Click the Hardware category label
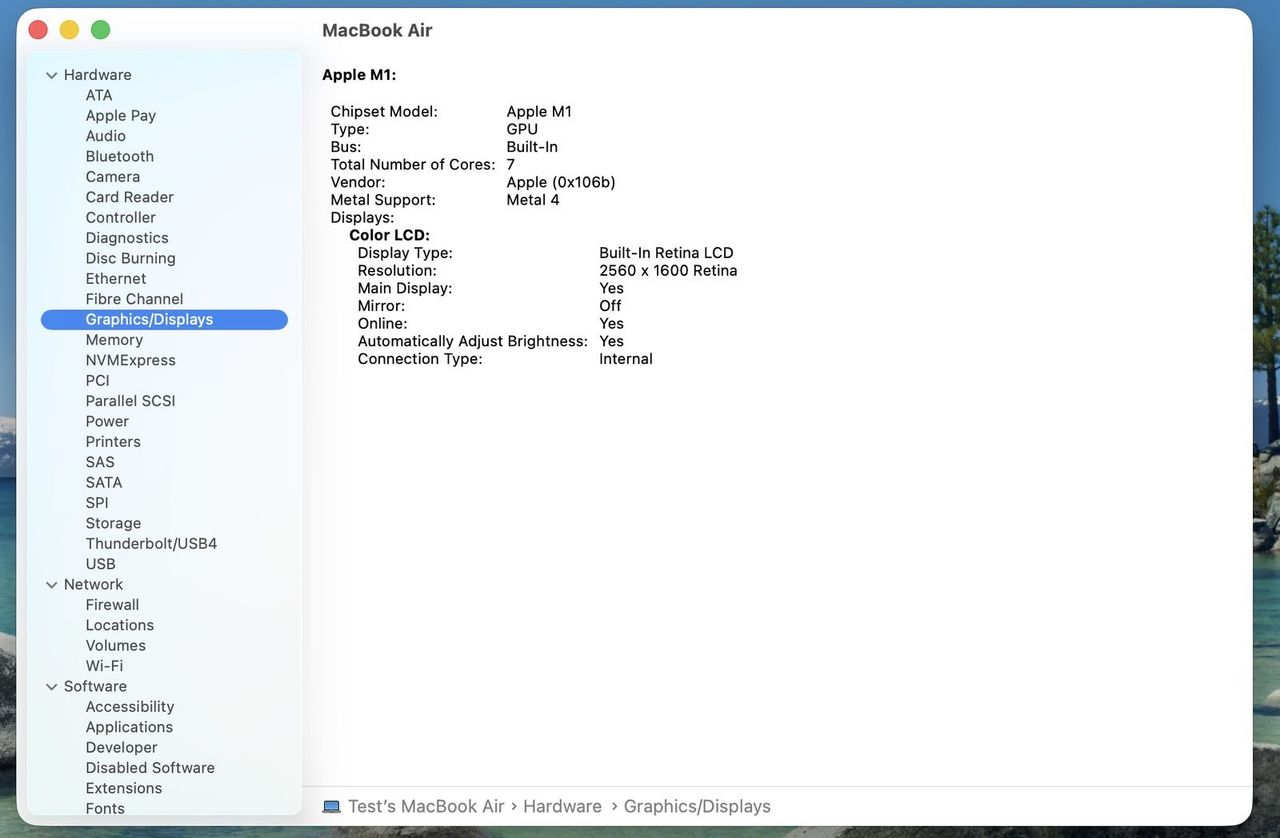Viewport: 1280px width, 838px height. click(x=98, y=75)
